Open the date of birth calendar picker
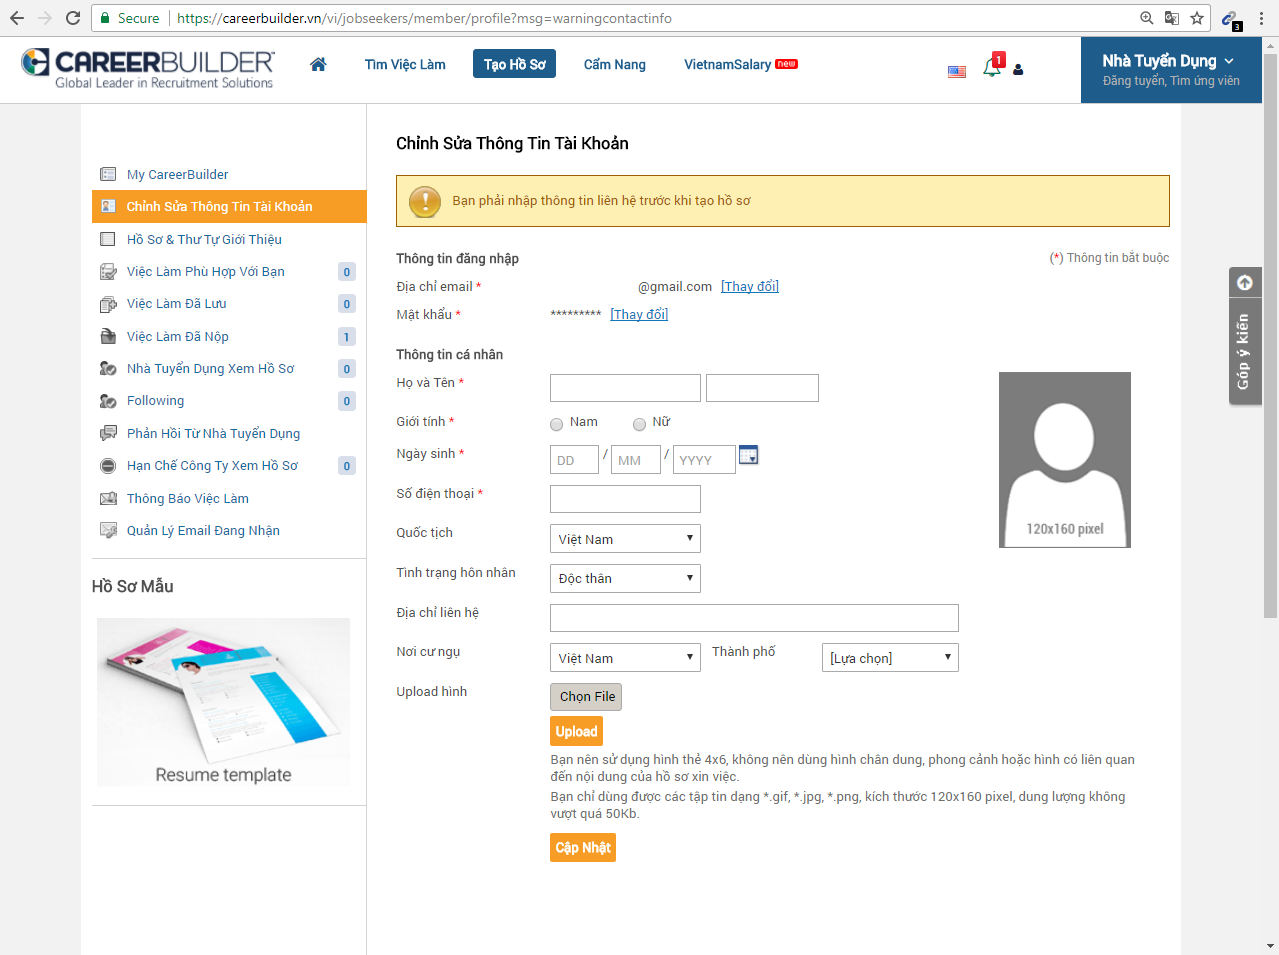This screenshot has width=1279, height=955. 748,456
